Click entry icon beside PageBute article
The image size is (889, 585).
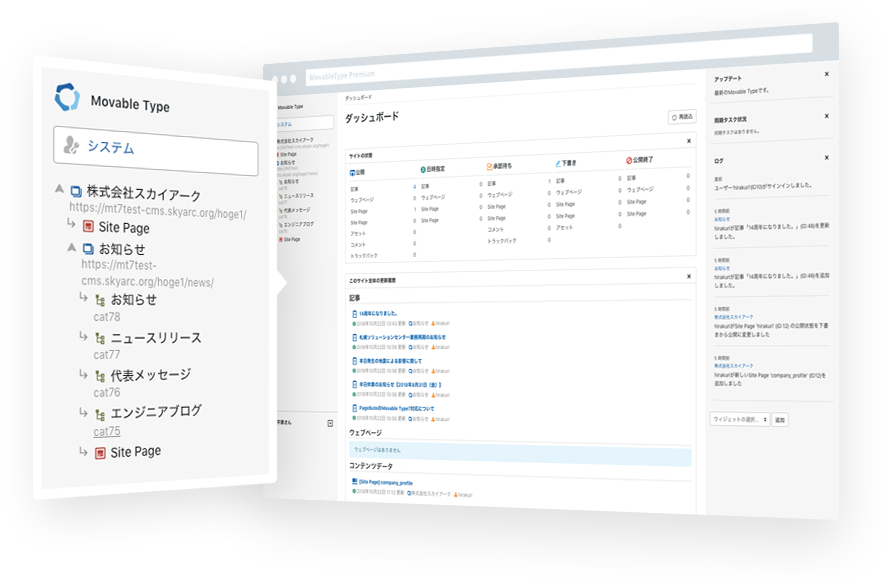coord(355,408)
